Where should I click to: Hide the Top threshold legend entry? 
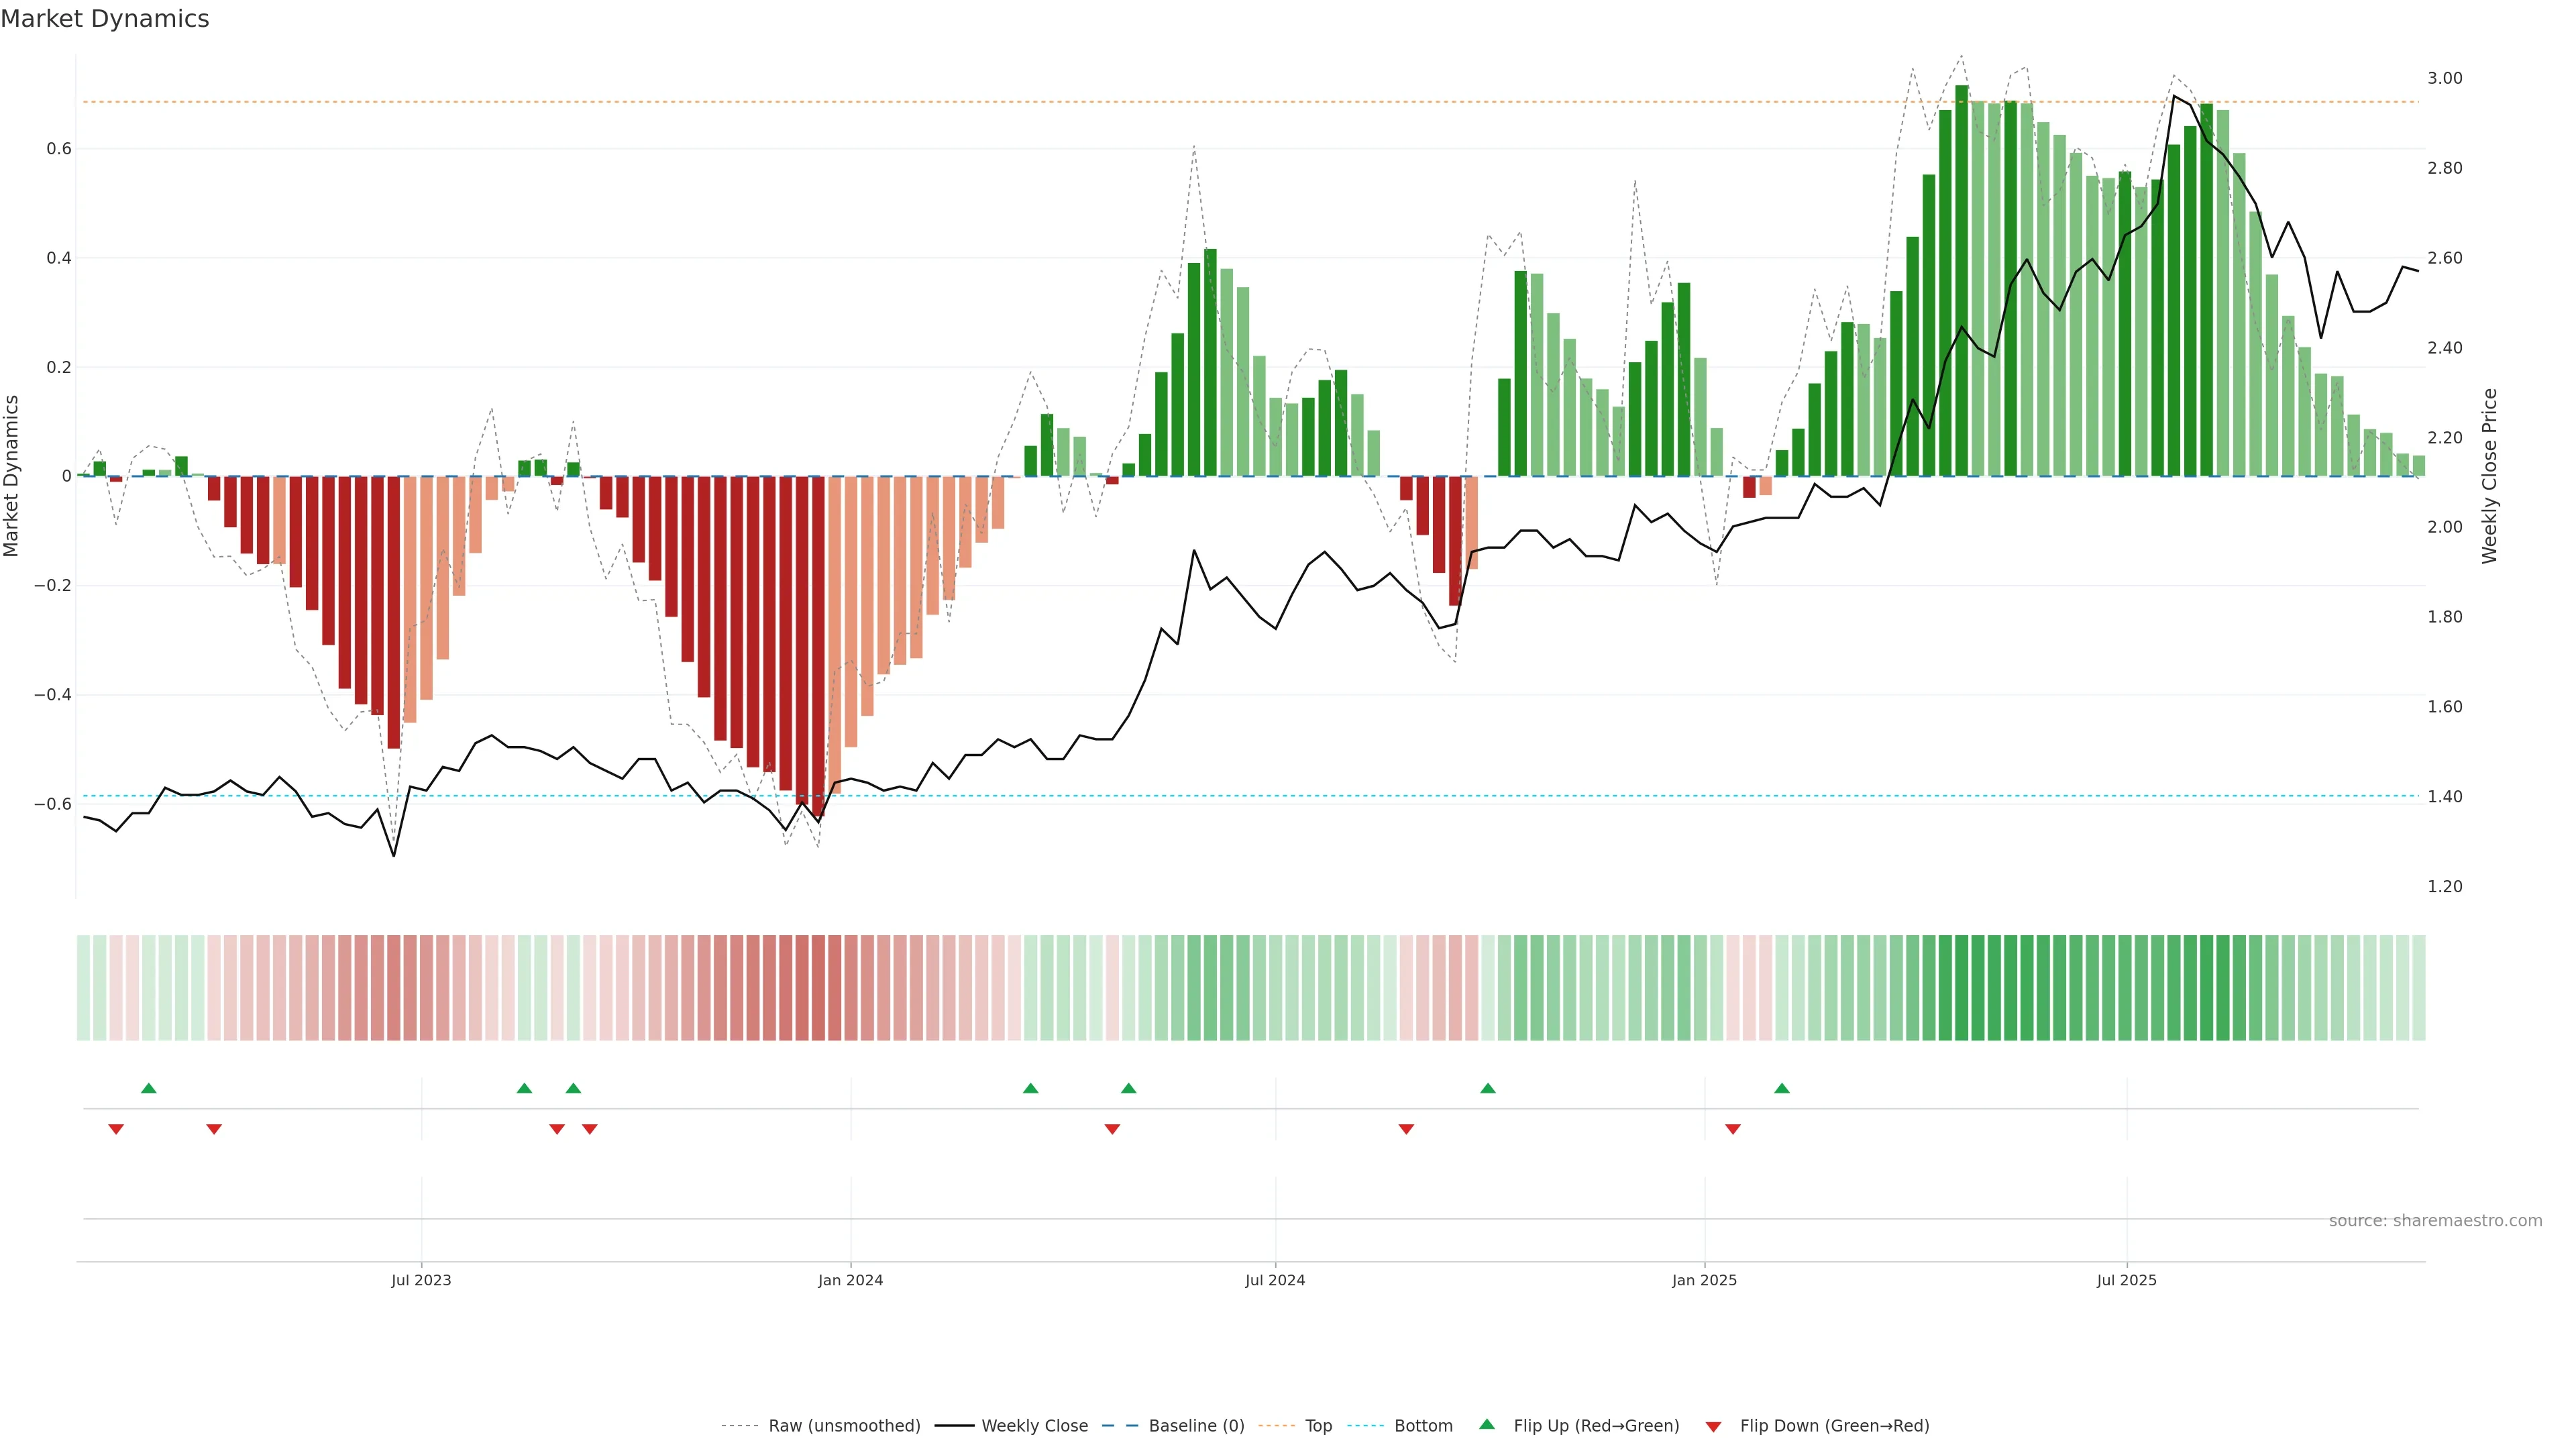[x=1318, y=1425]
